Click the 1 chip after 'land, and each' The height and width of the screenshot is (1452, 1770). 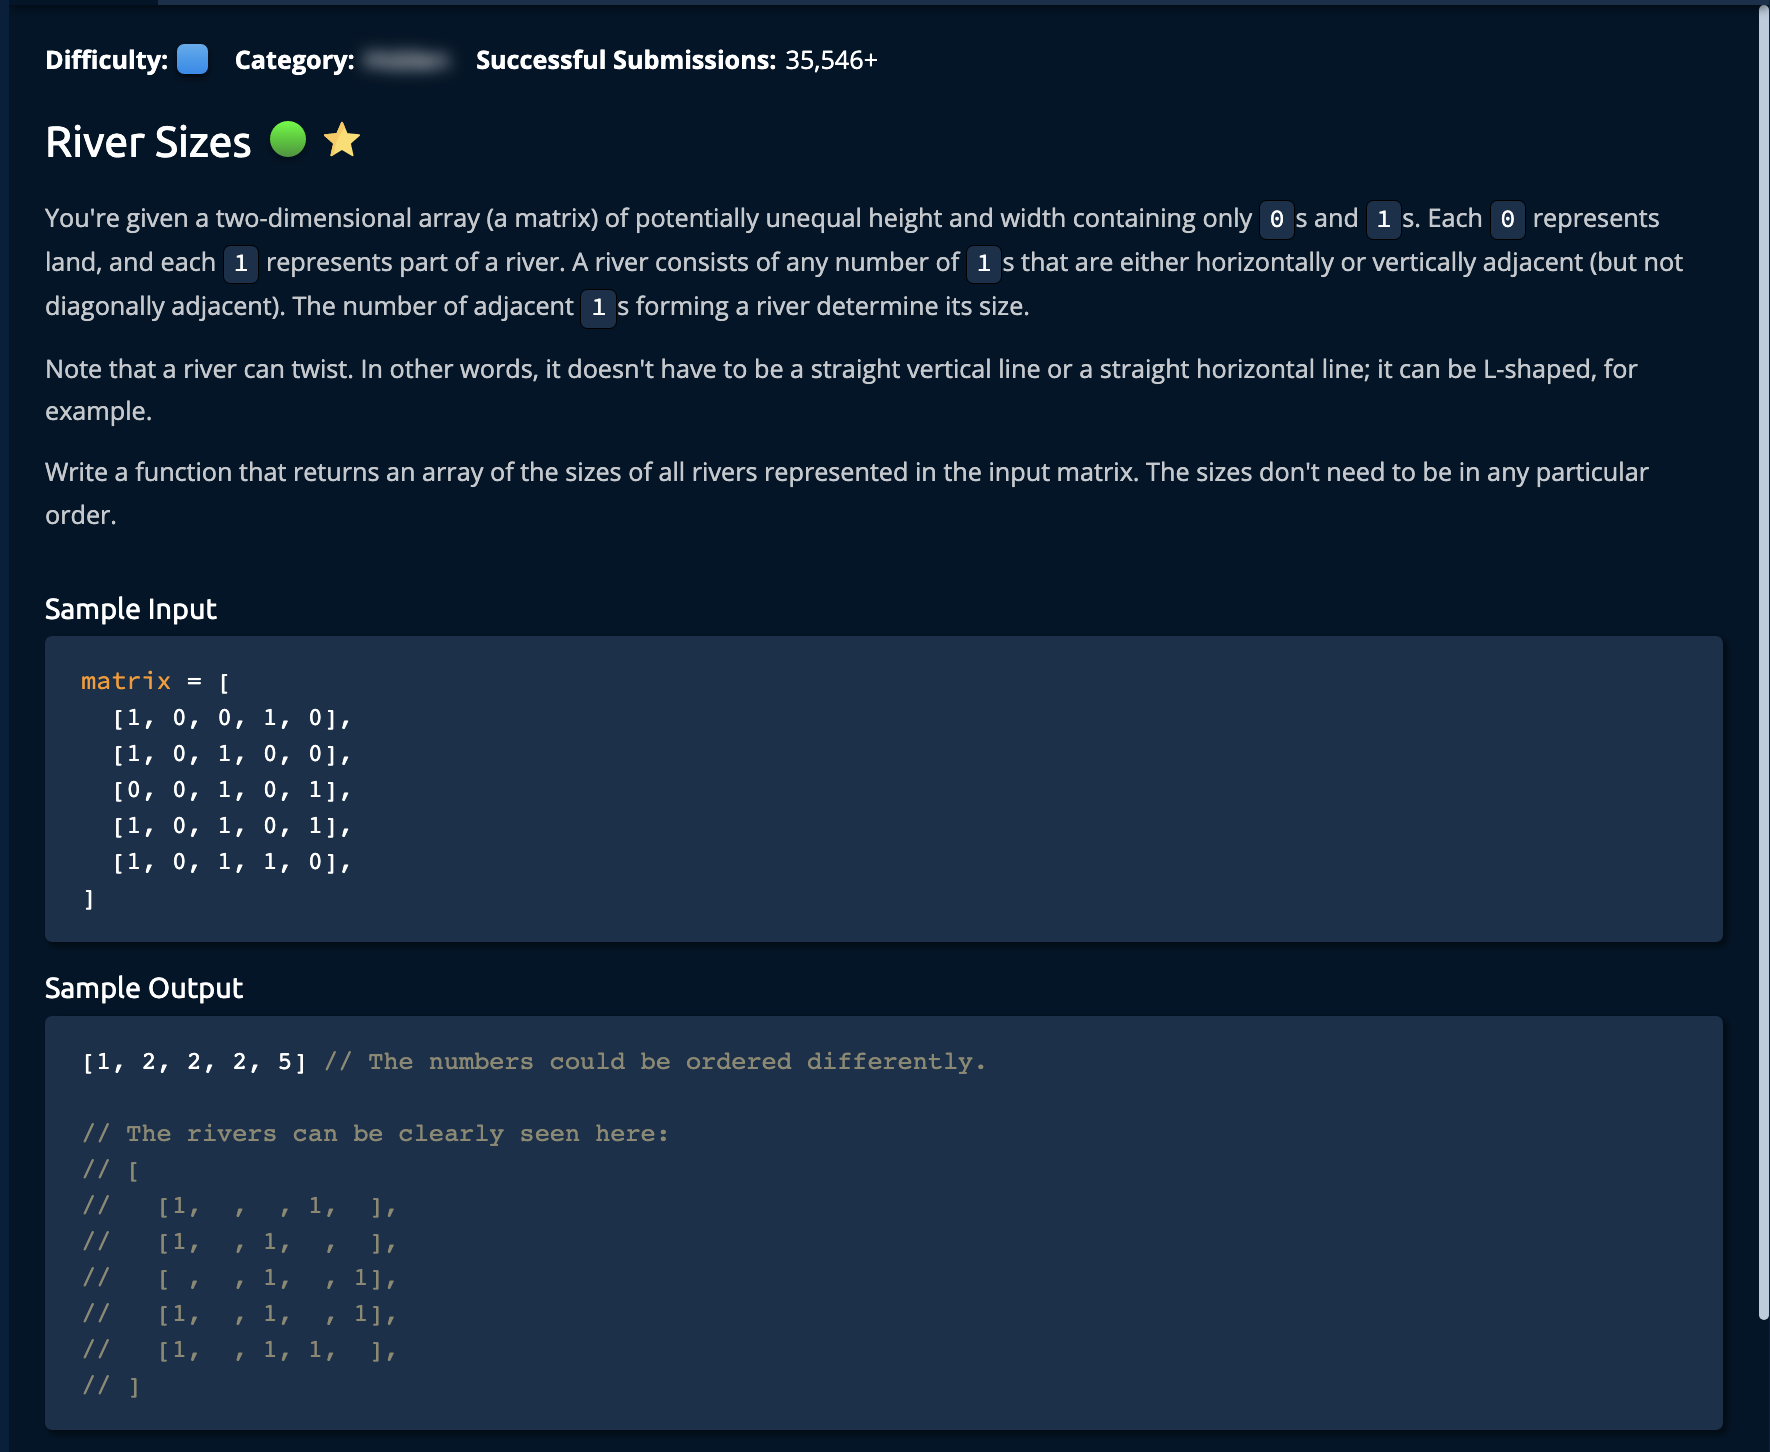point(241,263)
